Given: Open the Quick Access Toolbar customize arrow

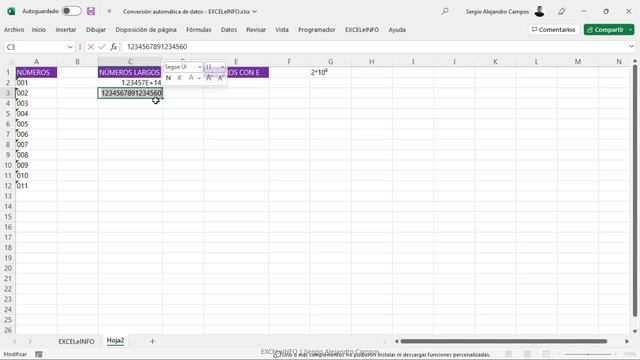Looking at the screenshot, I should 109,11.
